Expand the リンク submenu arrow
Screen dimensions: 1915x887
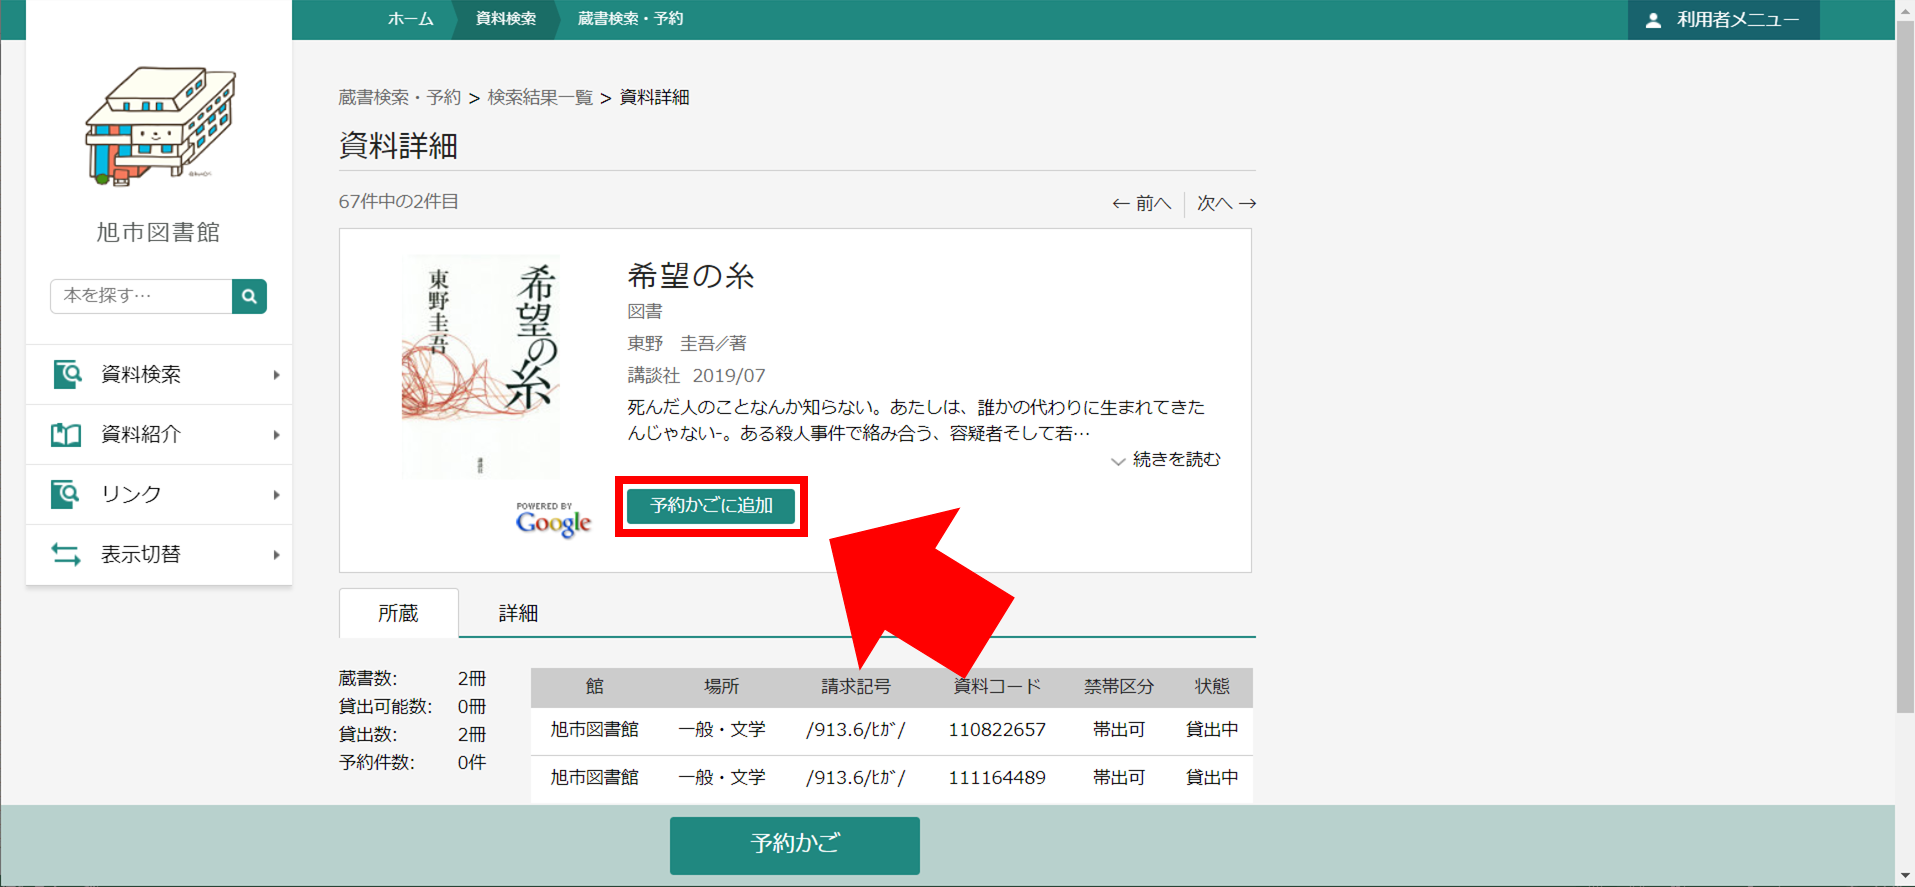point(276,495)
